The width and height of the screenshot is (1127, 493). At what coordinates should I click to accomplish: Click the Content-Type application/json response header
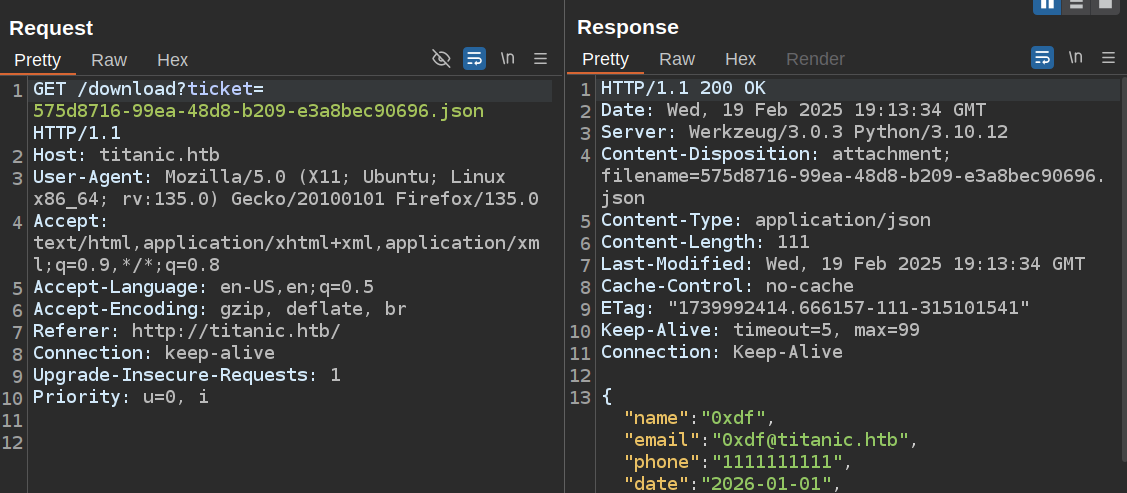(x=765, y=220)
